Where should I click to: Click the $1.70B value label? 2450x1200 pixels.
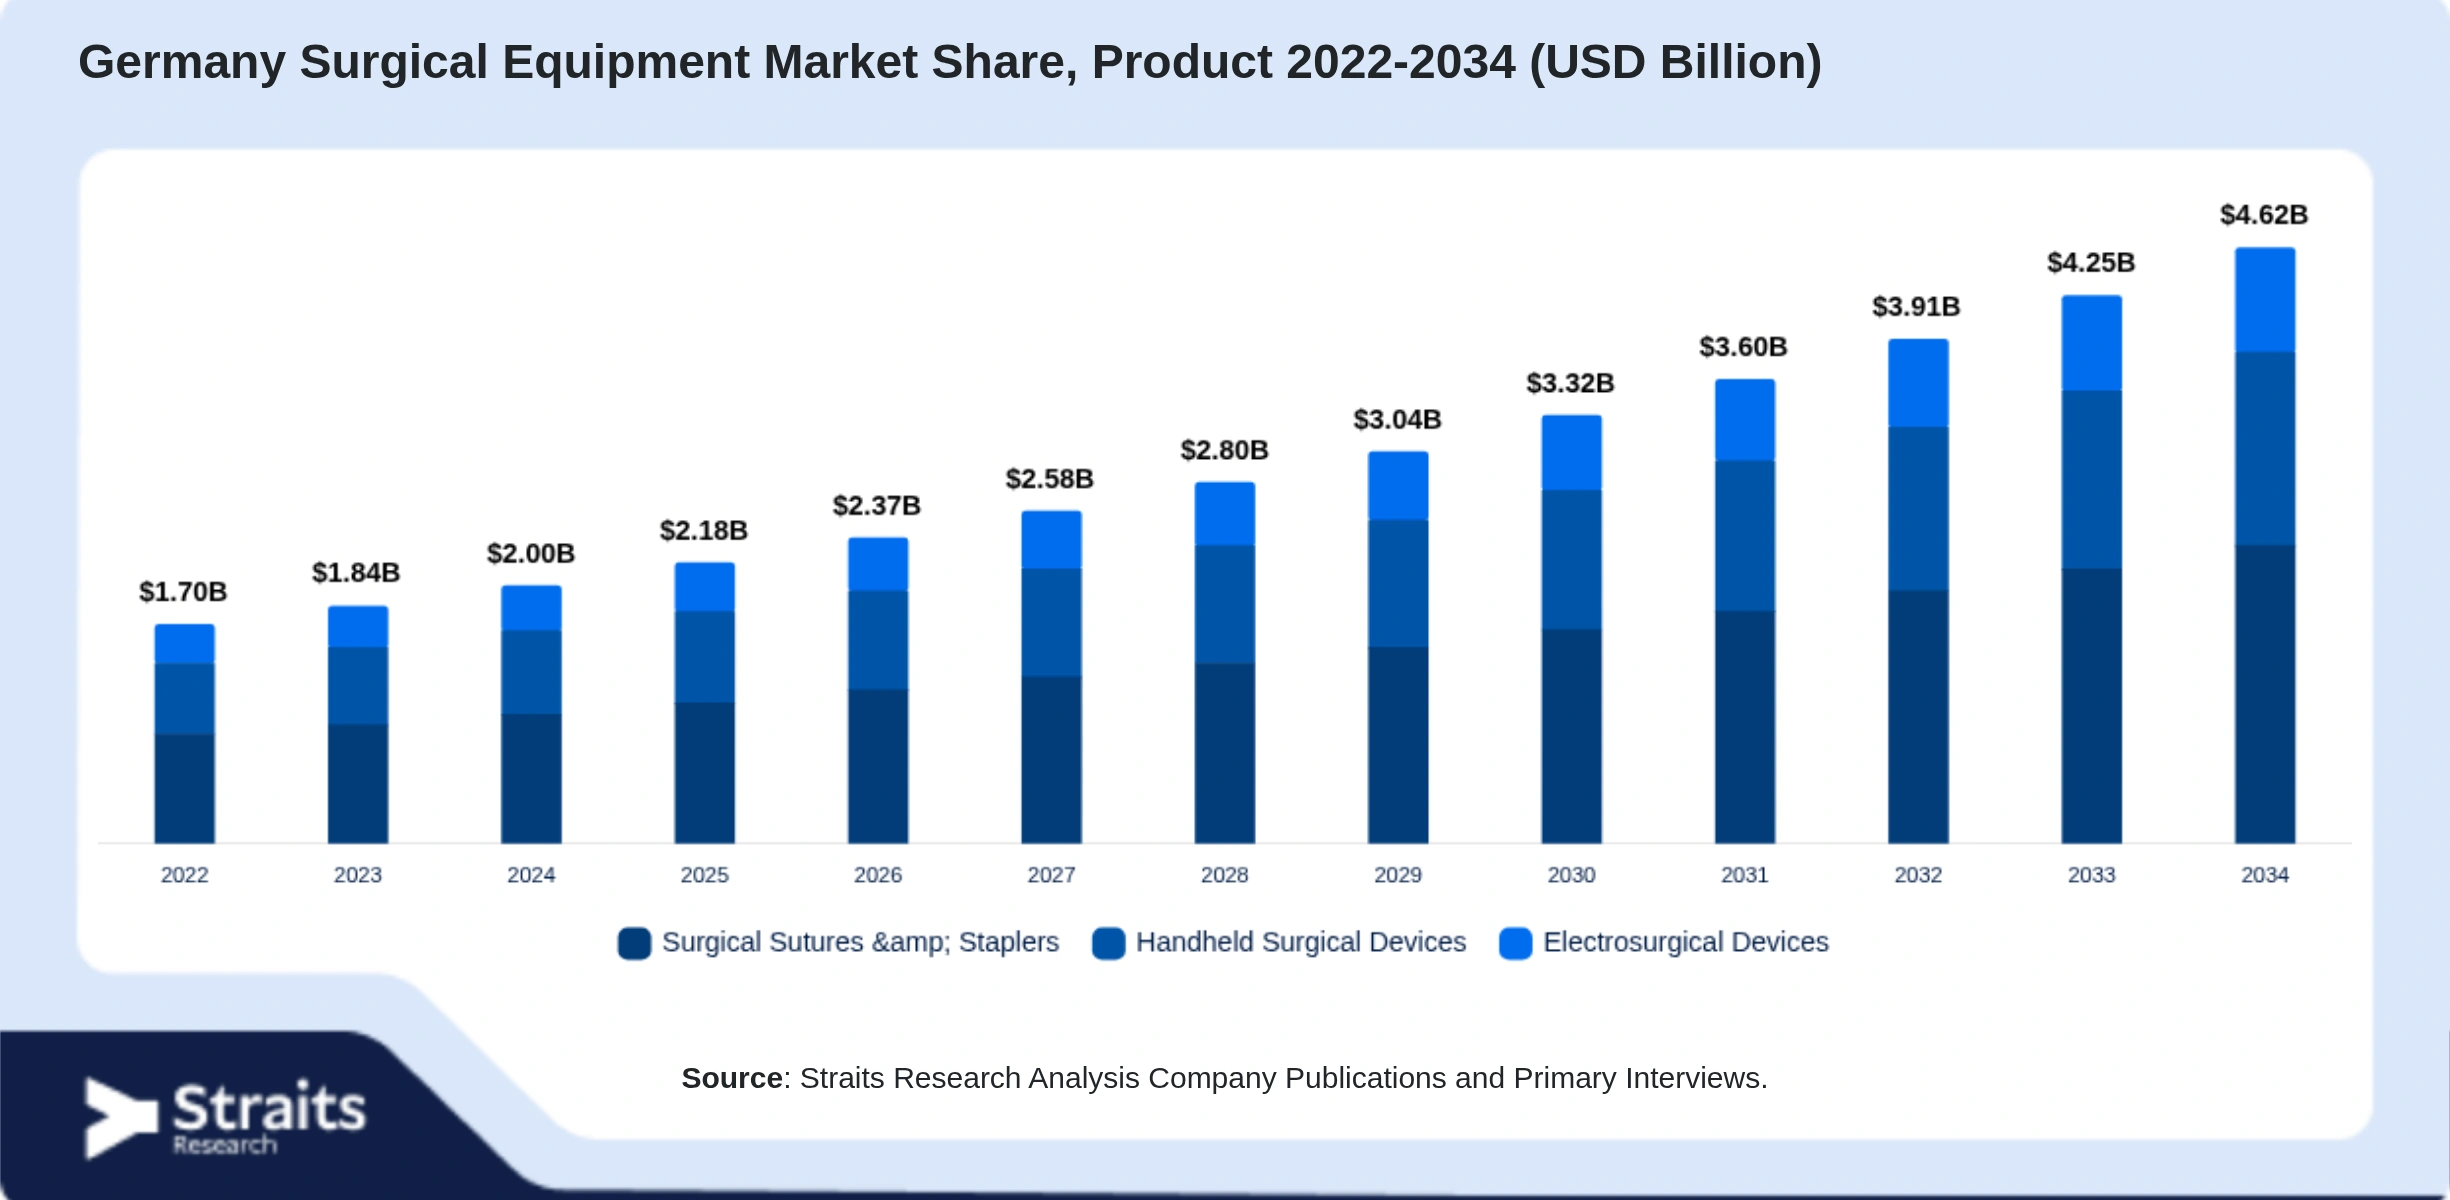tap(183, 592)
